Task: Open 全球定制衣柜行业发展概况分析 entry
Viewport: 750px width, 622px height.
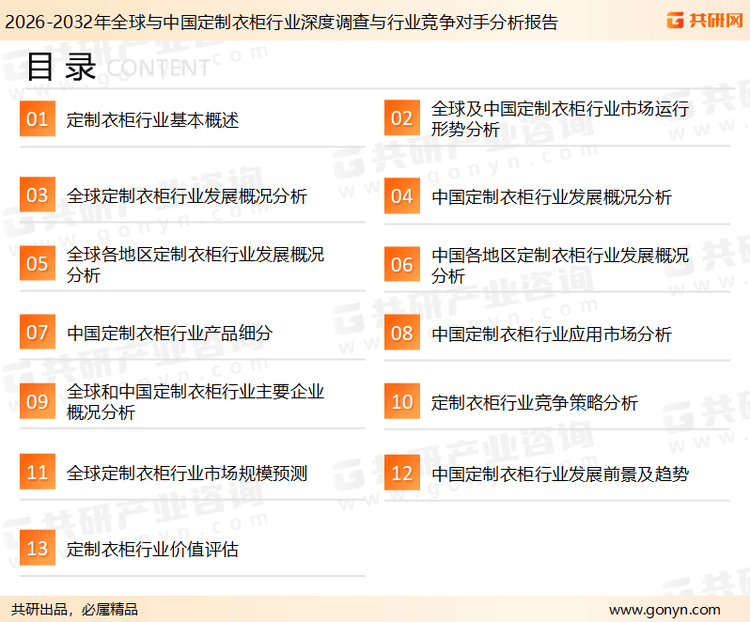Action: [x=186, y=196]
